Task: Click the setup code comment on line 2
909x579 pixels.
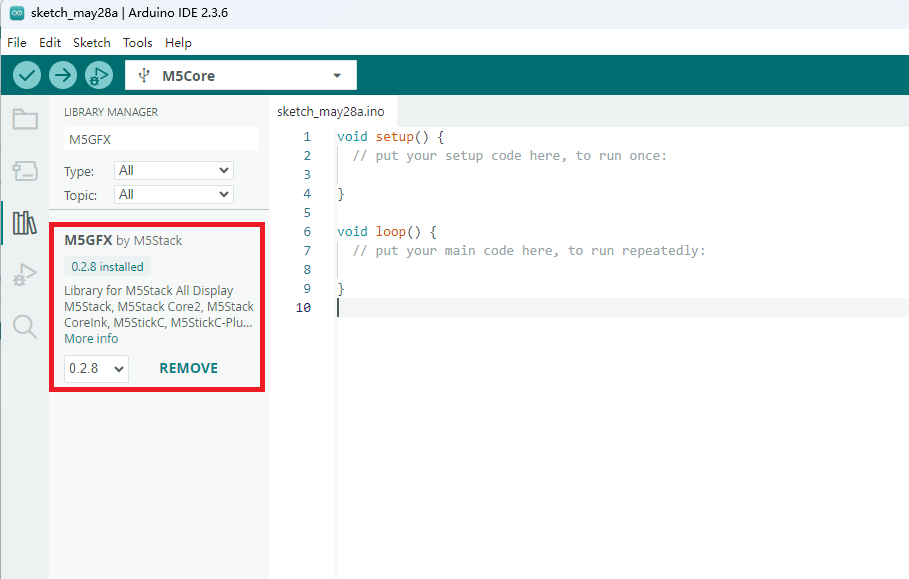Action: 510,156
